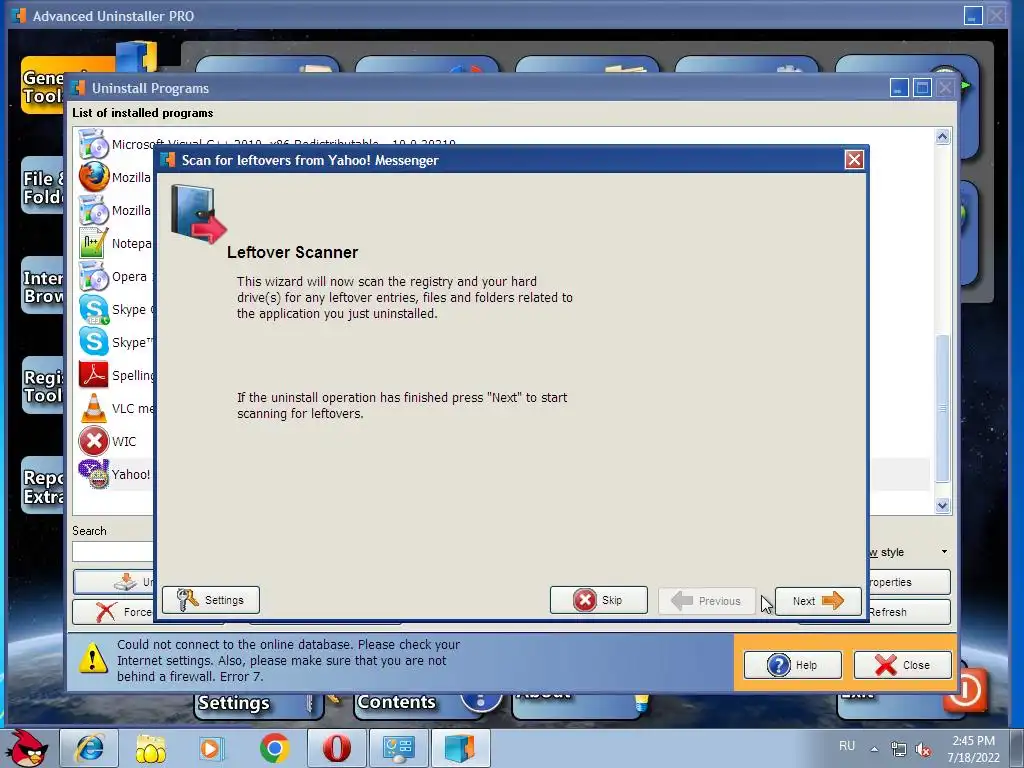Click the Leftover Scanner book icon
This screenshot has width=1024, height=768.
click(198, 215)
